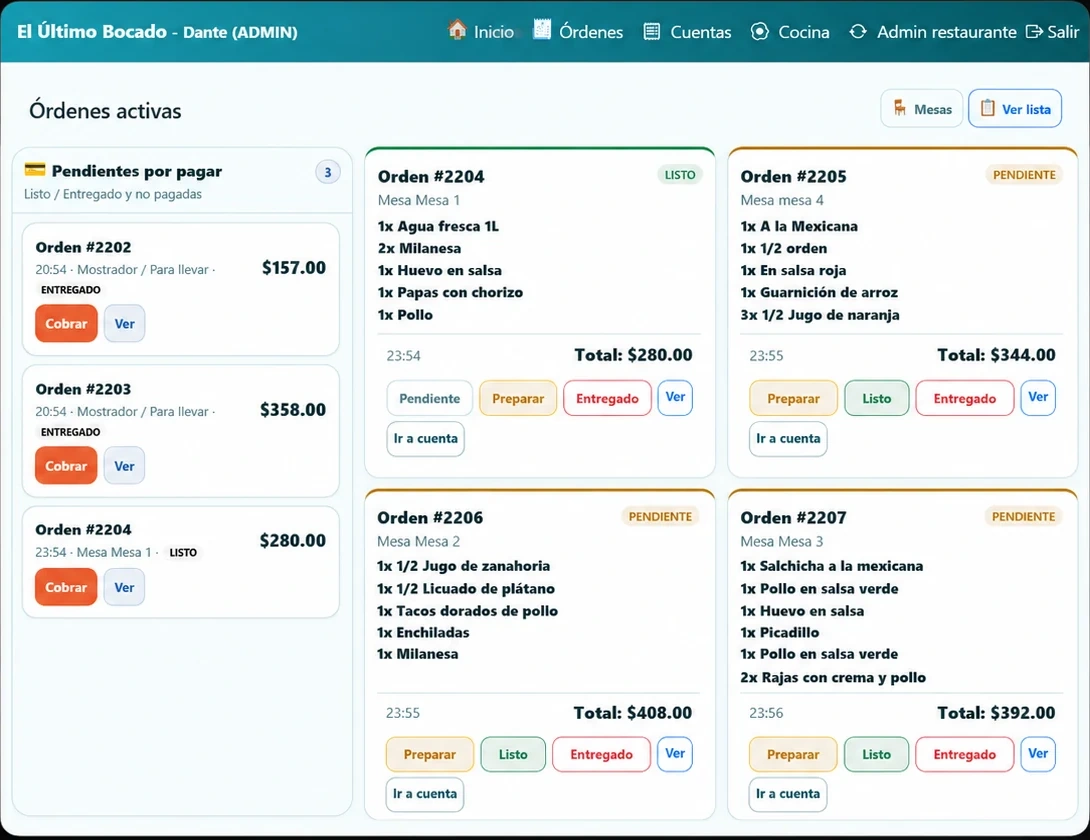This screenshot has width=1090, height=840.
Task: Click item 2x Rajas con crema y pollo
Action: click(x=833, y=677)
